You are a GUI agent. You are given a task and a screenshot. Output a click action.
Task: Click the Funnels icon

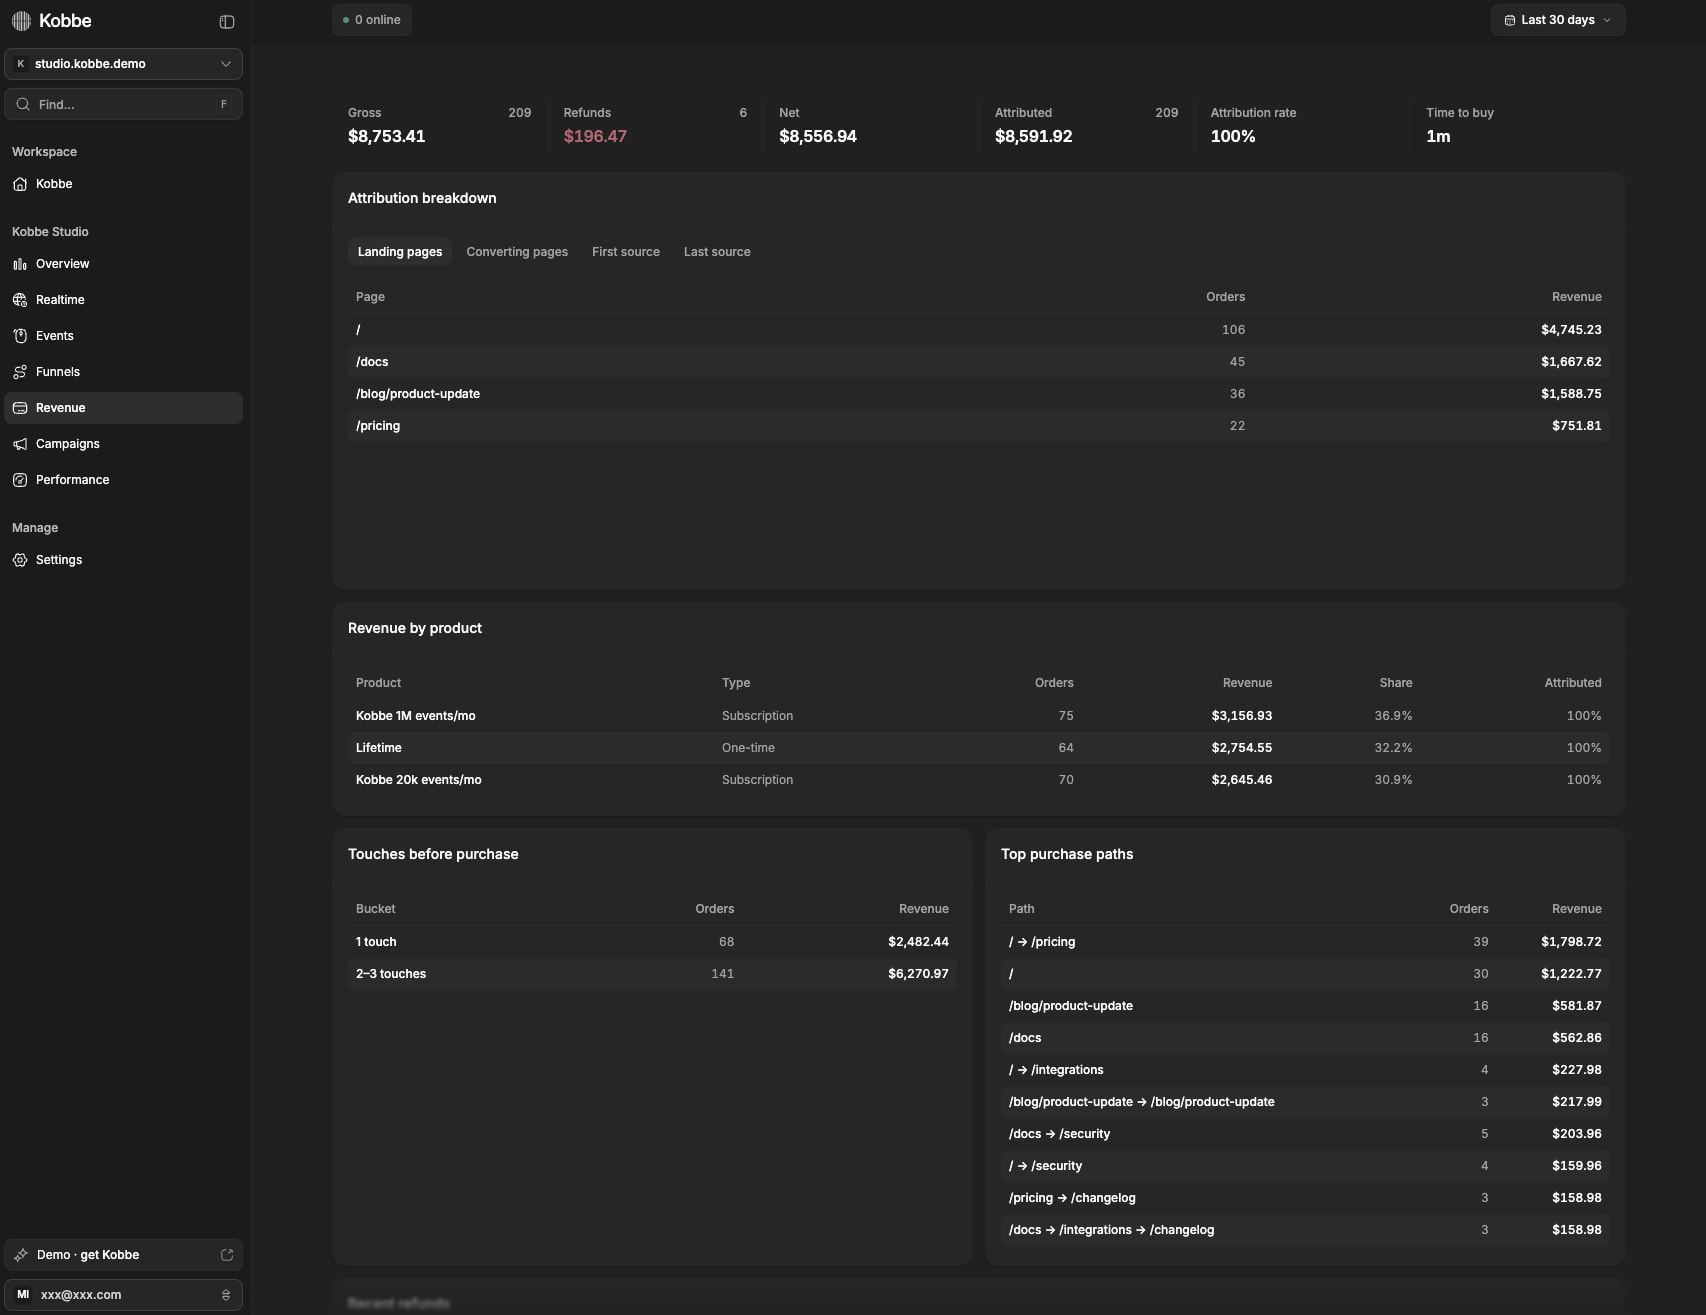(20, 372)
